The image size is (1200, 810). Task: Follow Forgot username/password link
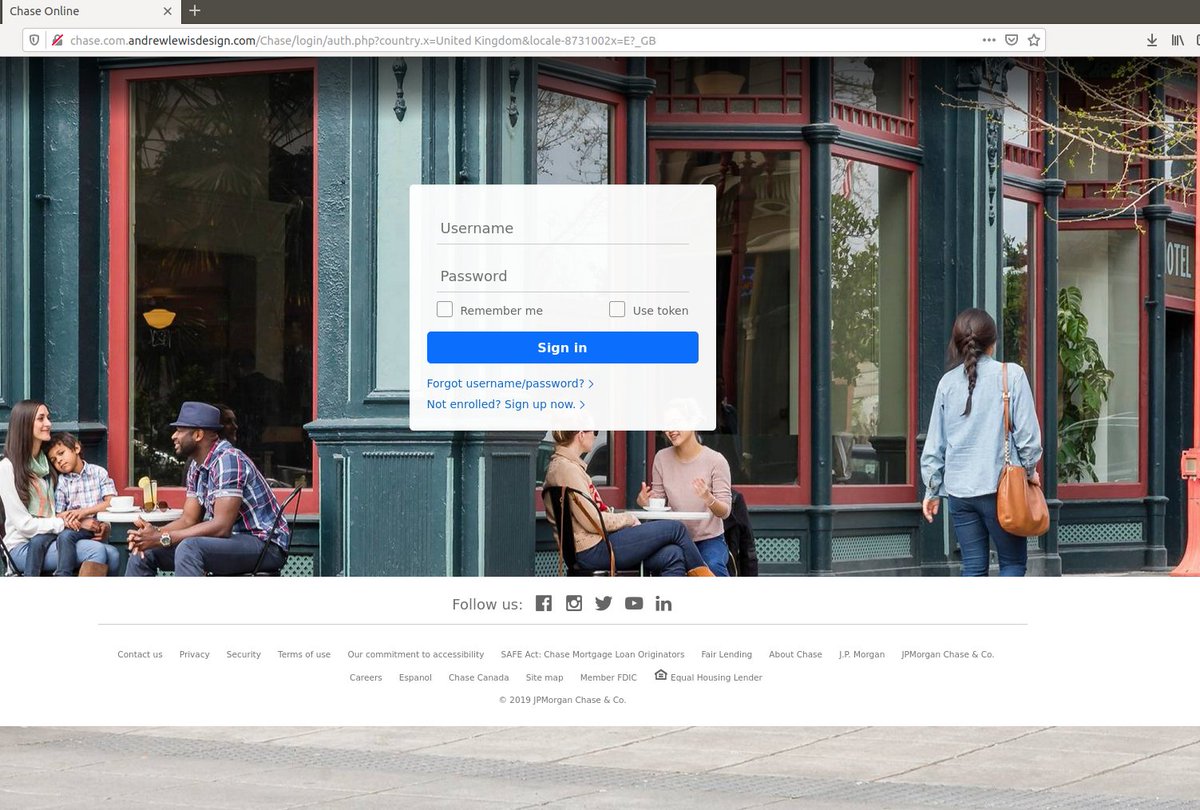(510, 384)
